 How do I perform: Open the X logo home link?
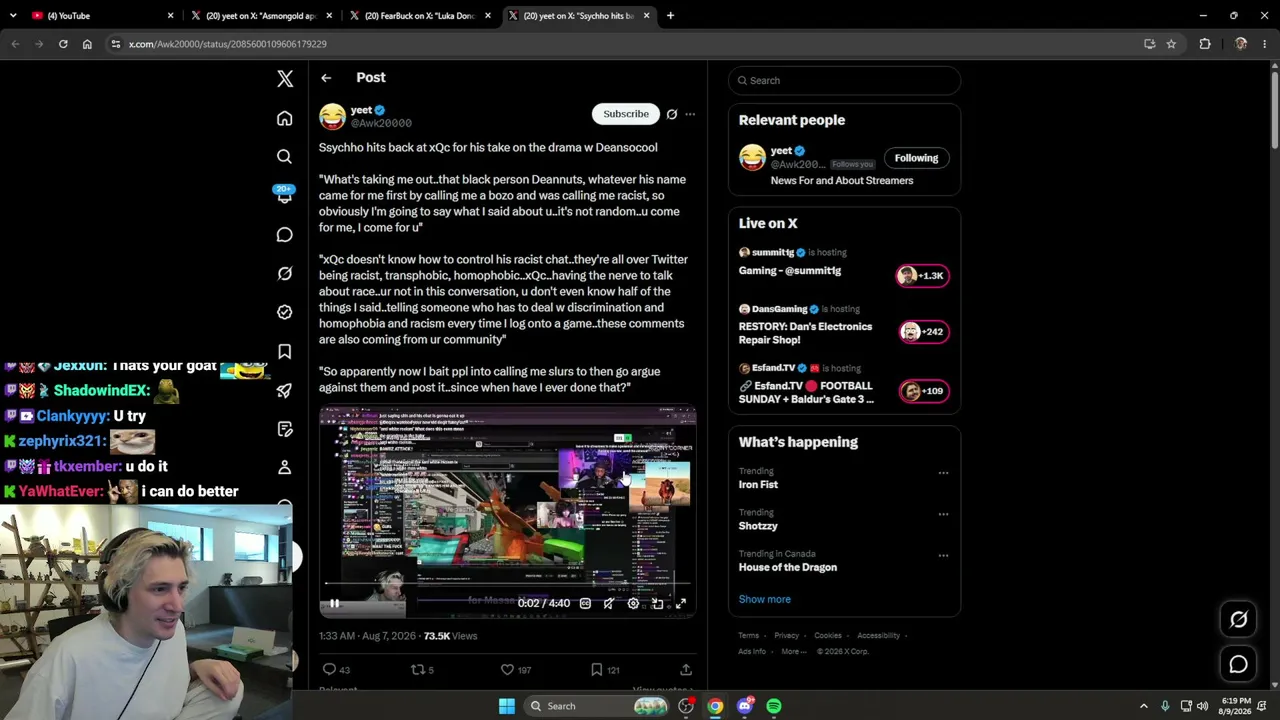[x=285, y=79]
